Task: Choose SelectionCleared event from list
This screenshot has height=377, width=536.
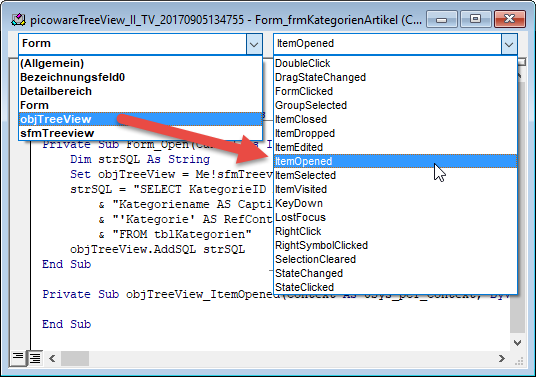Action: click(396, 259)
